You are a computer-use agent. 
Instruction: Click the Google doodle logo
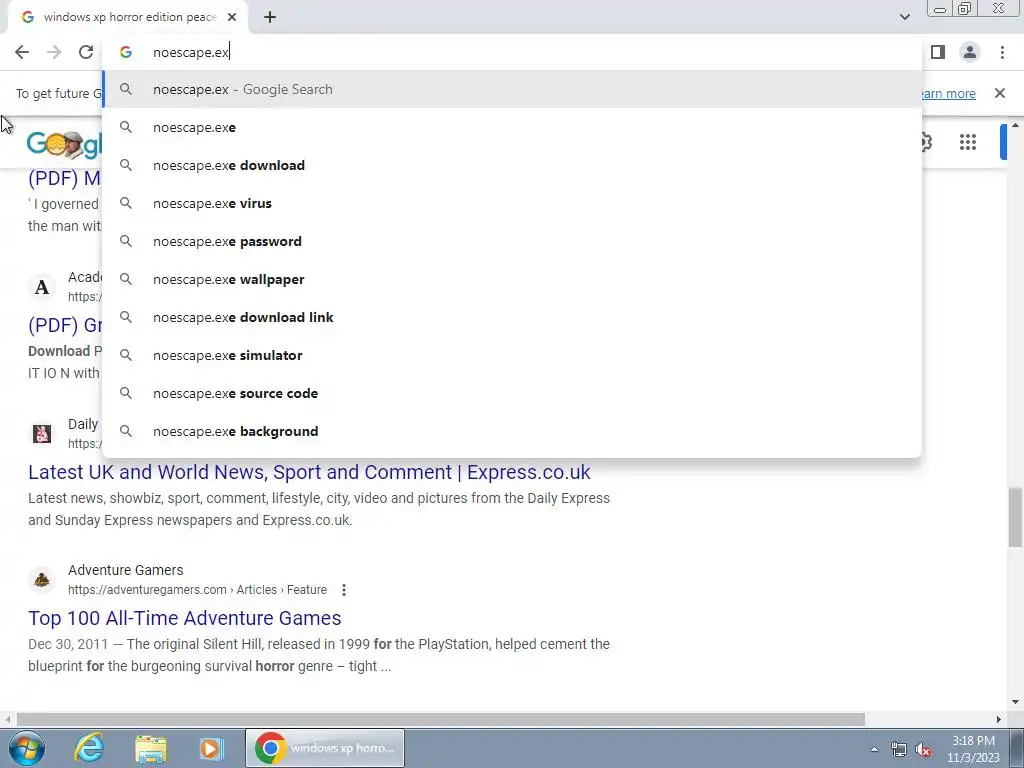64,144
